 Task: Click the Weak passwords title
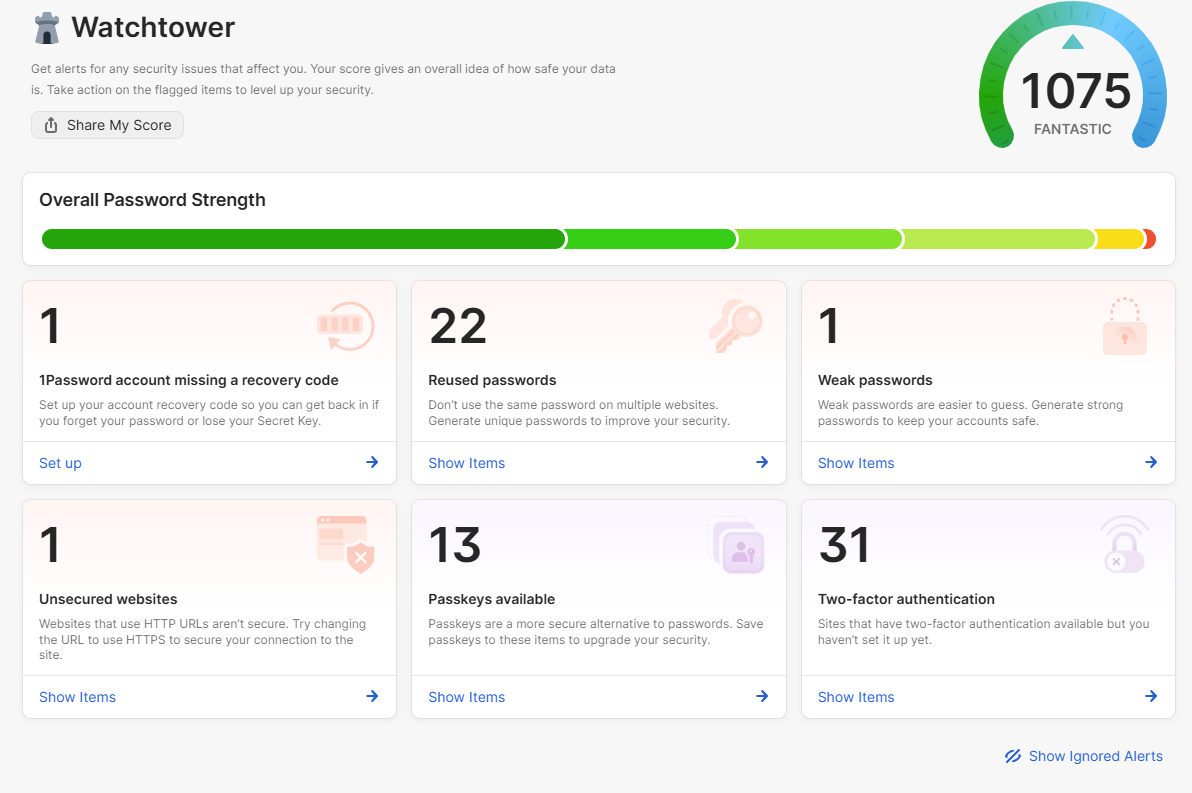click(x=875, y=380)
